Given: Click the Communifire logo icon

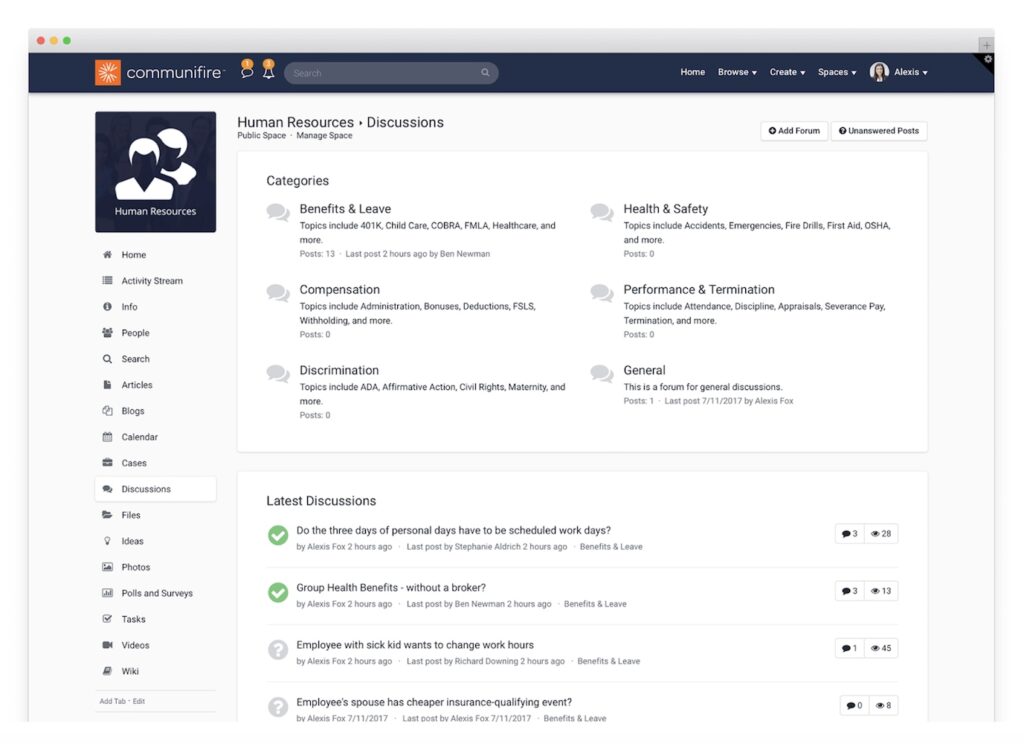Looking at the screenshot, I should tap(108, 72).
